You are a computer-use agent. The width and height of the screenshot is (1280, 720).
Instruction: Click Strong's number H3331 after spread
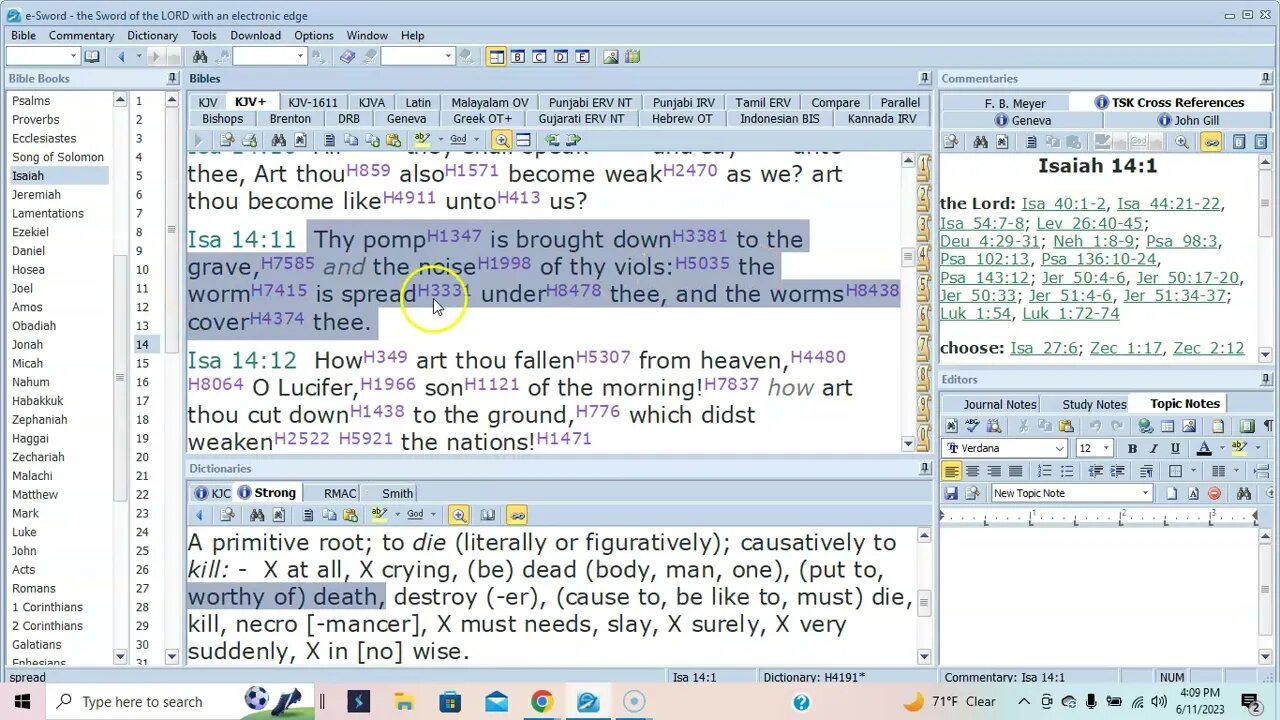pos(443,291)
